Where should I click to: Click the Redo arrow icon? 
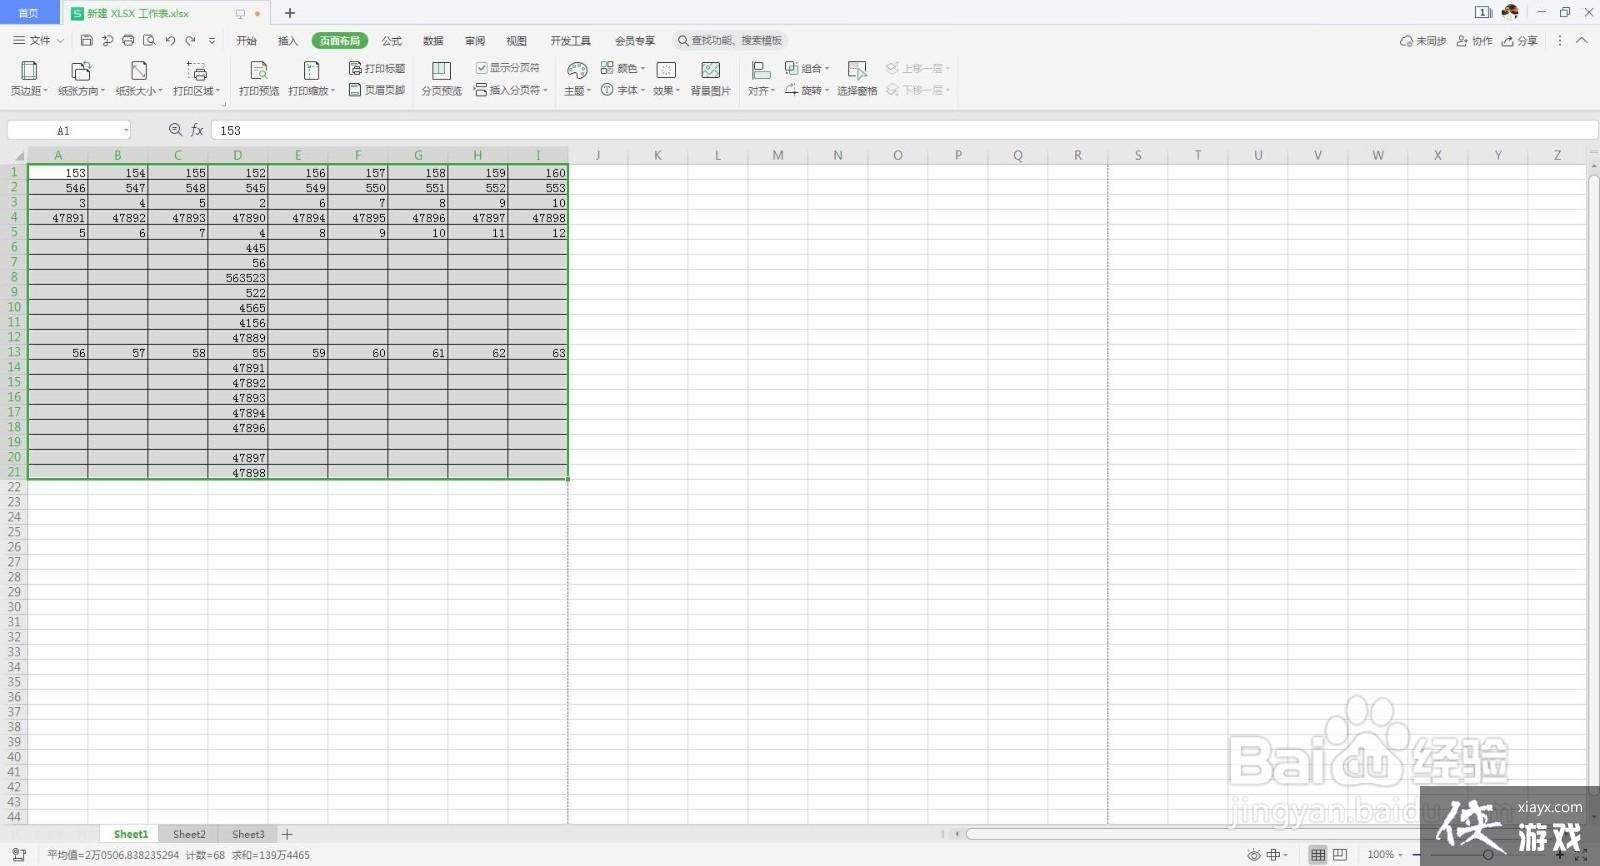click(190, 41)
